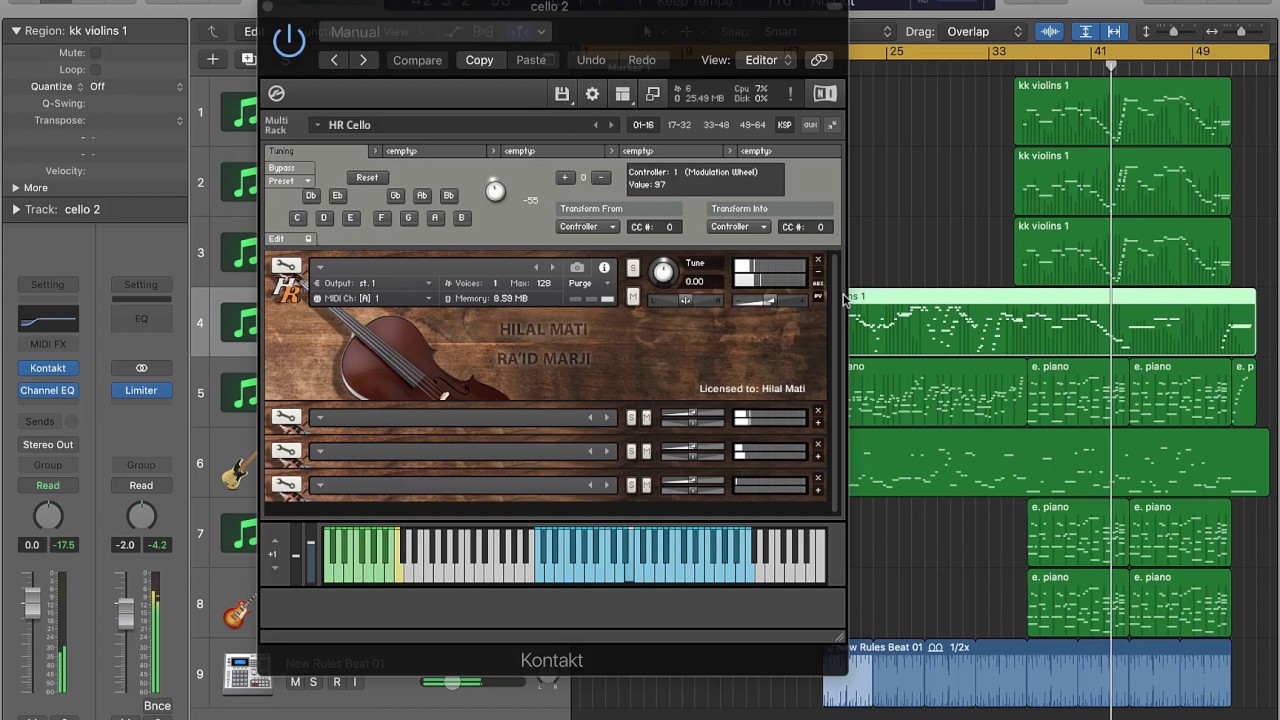The width and height of the screenshot is (1280, 720).
Task: Select the Tuning script tab
Action: pyautogui.click(x=317, y=151)
